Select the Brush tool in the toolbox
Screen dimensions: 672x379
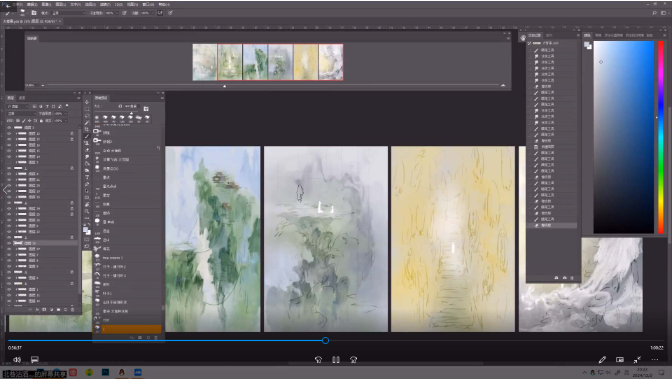[x=87, y=136]
